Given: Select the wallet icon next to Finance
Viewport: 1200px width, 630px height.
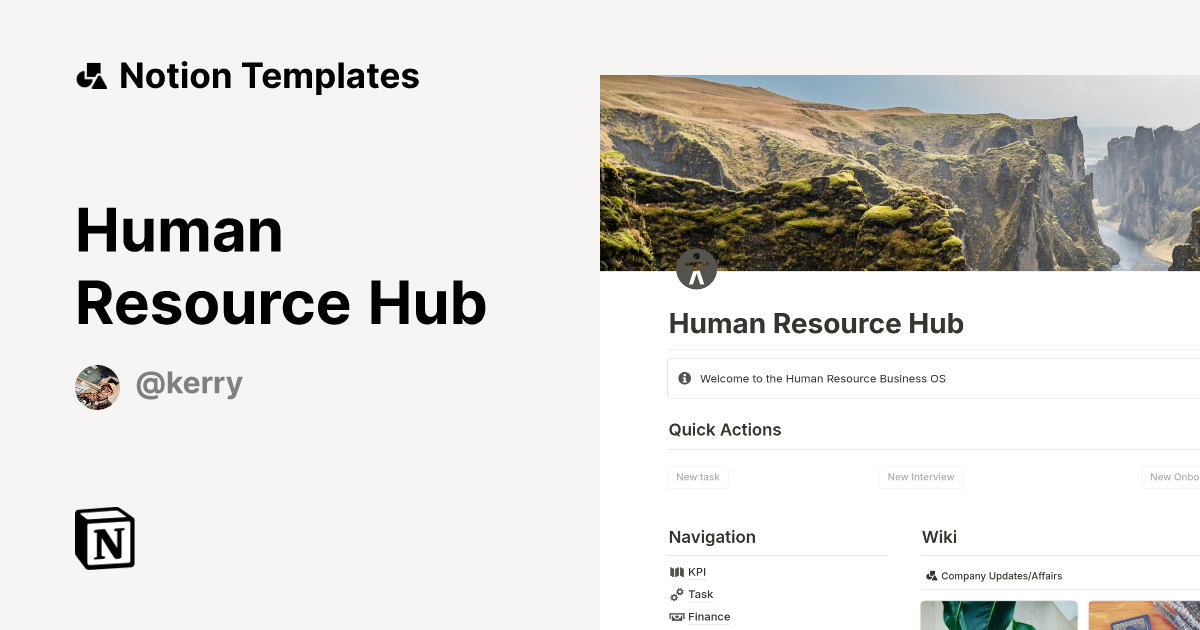Looking at the screenshot, I should point(676,616).
